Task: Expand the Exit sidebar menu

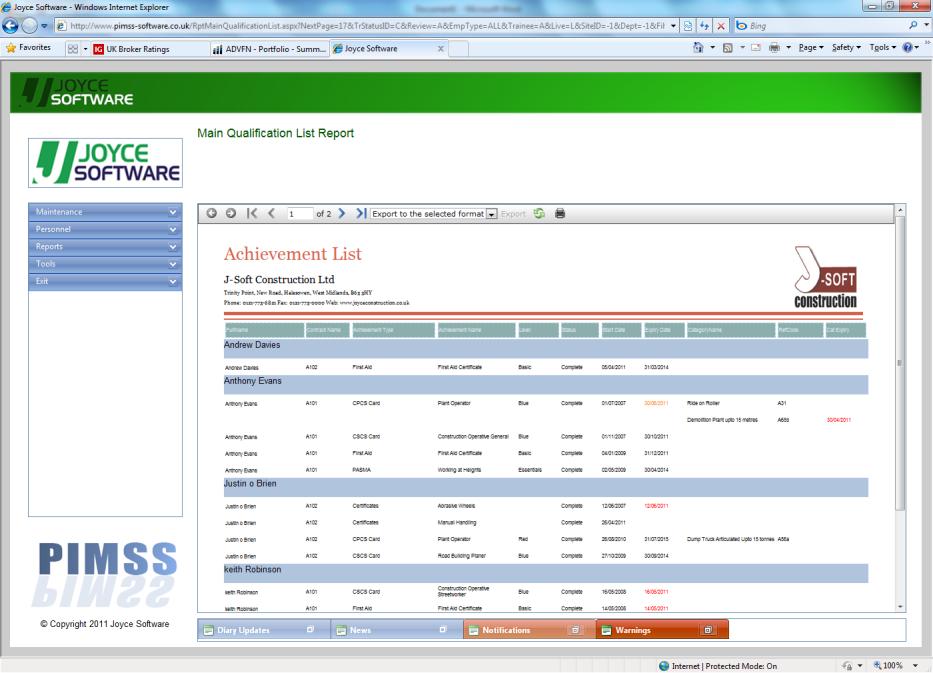Action: [105, 281]
